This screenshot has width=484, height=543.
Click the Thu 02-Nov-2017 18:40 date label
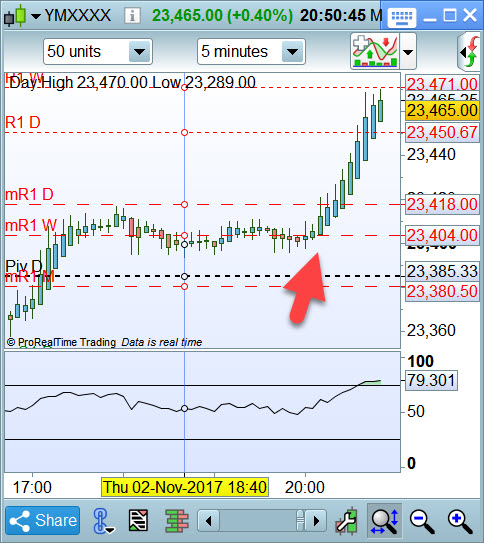(x=185, y=487)
